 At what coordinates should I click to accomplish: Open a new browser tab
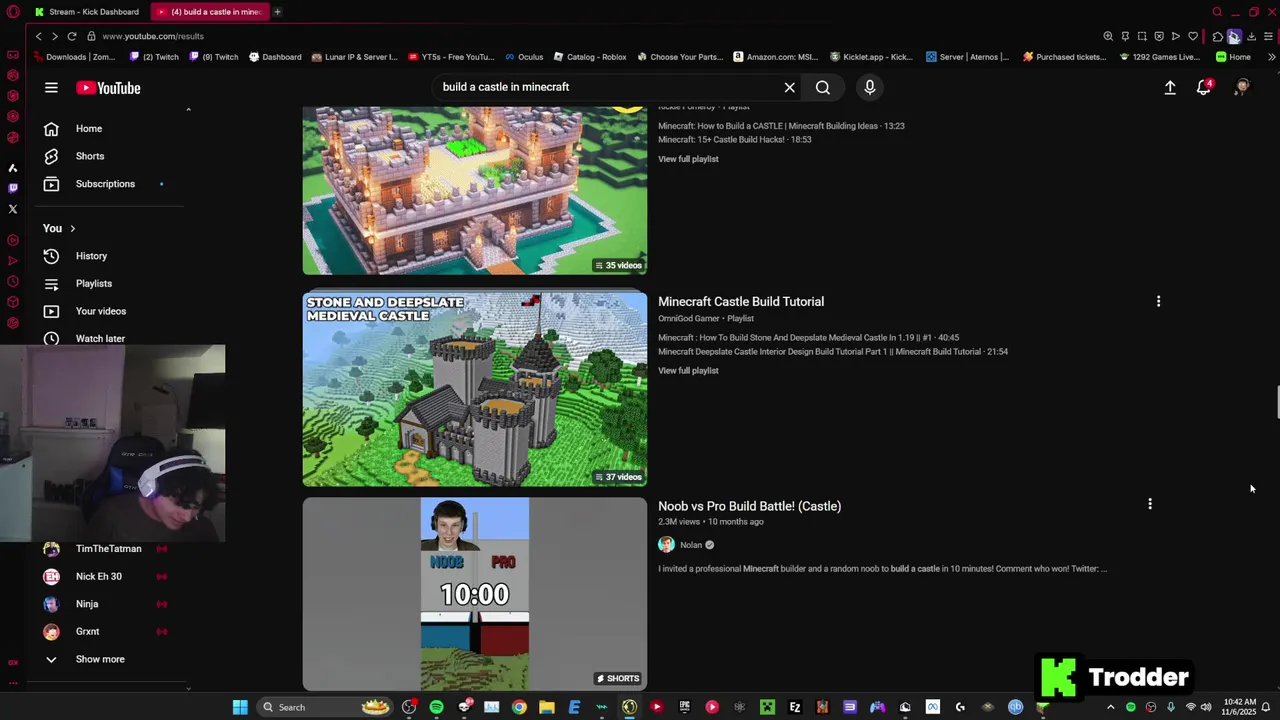277,12
